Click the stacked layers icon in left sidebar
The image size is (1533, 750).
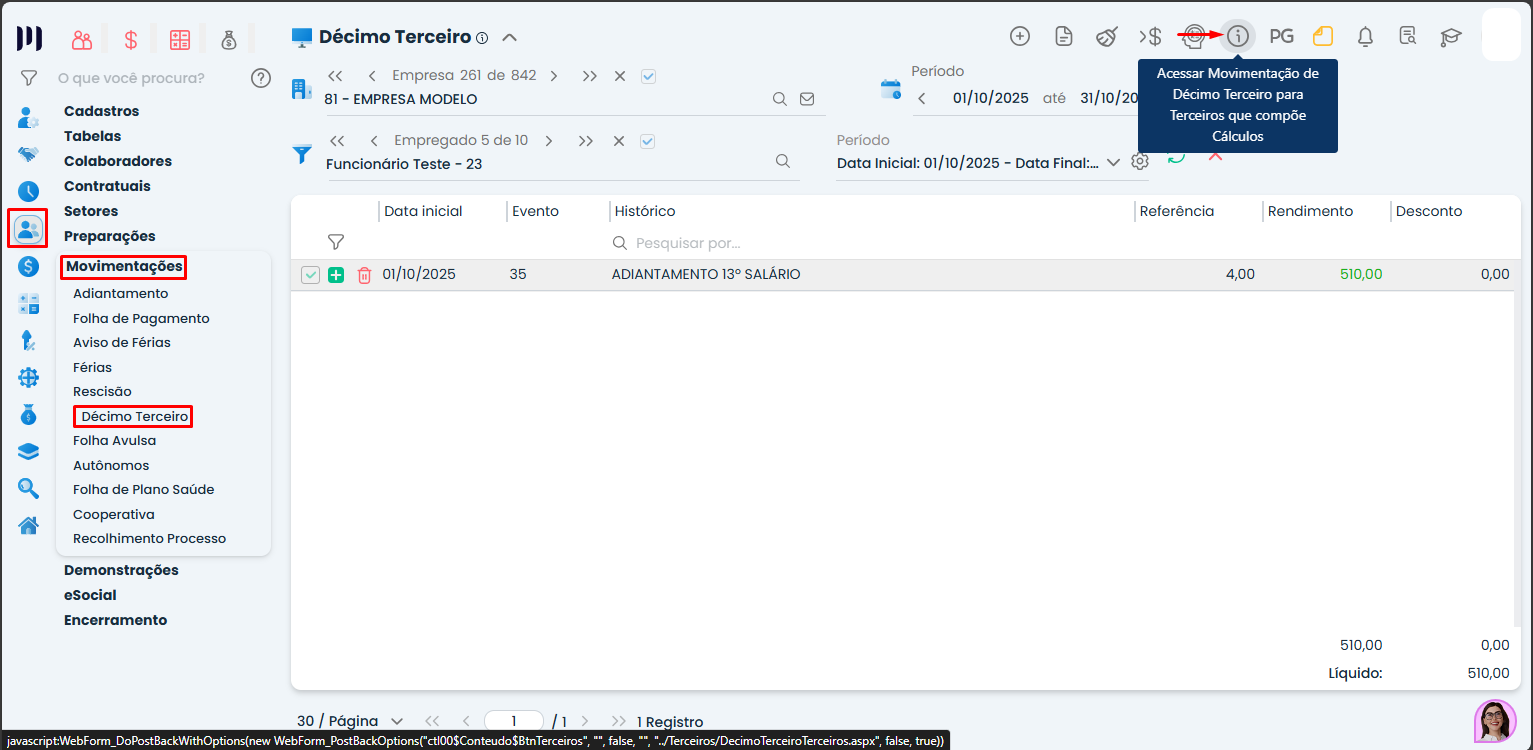click(x=28, y=451)
